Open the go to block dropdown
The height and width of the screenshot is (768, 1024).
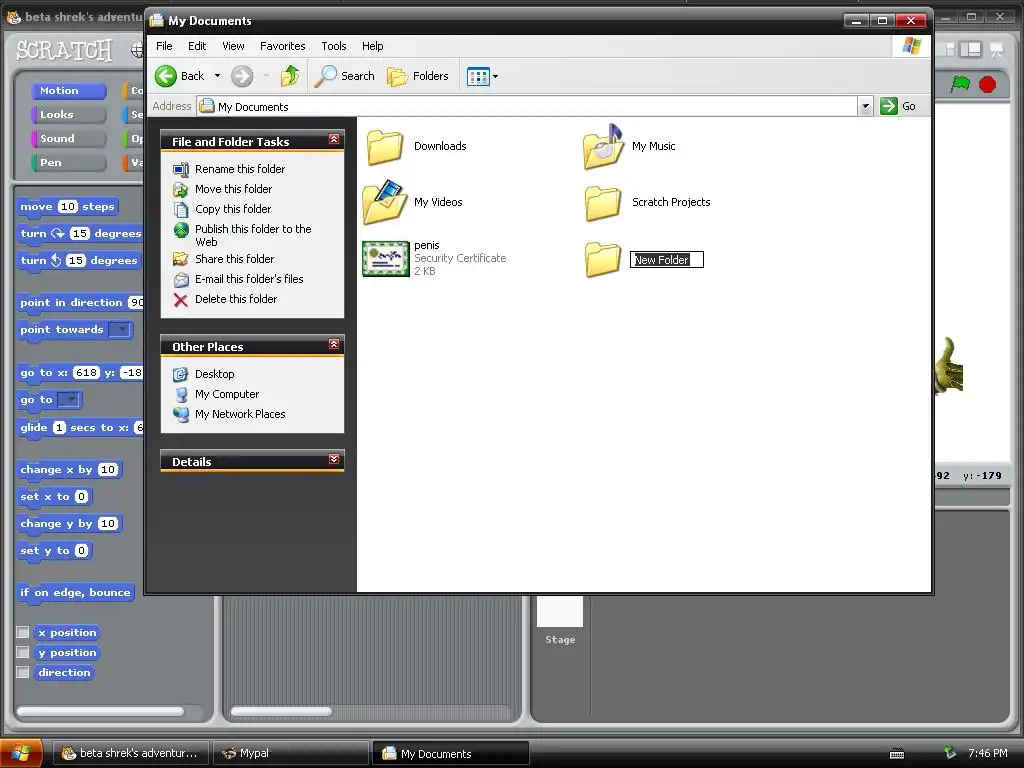tap(68, 400)
